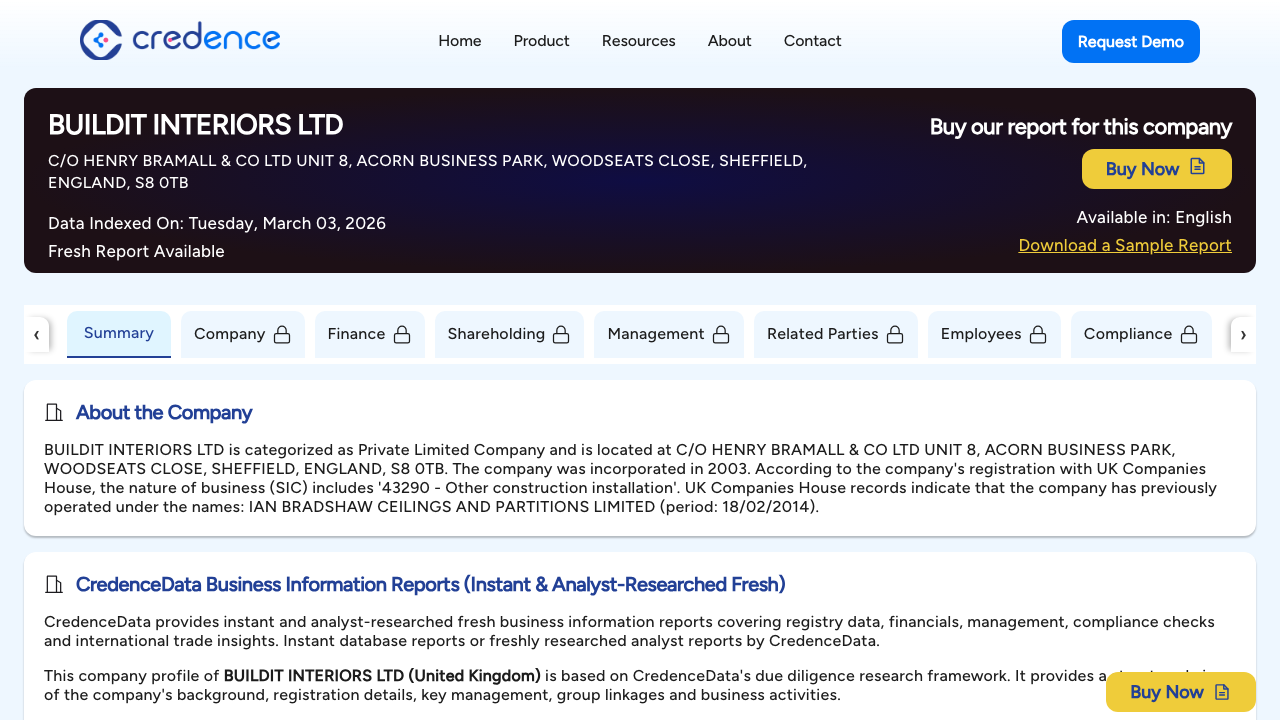Click the Credence logo icon

[x=101, y=40]
